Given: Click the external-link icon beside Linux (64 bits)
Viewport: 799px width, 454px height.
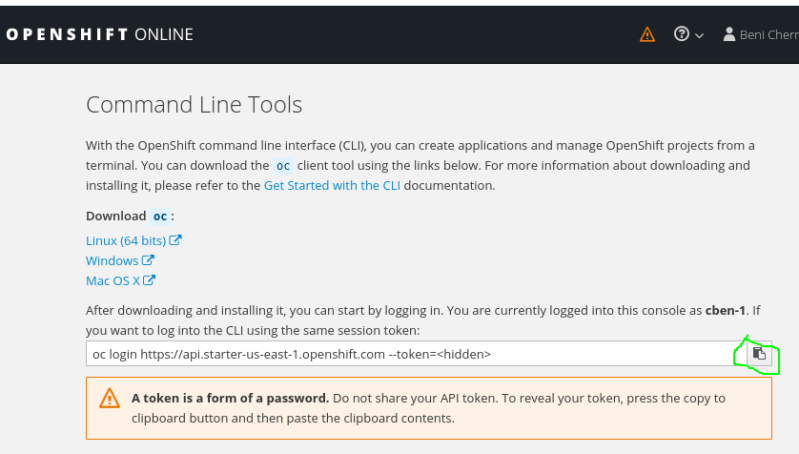Looking at the screenshot, I should point(175,240).
